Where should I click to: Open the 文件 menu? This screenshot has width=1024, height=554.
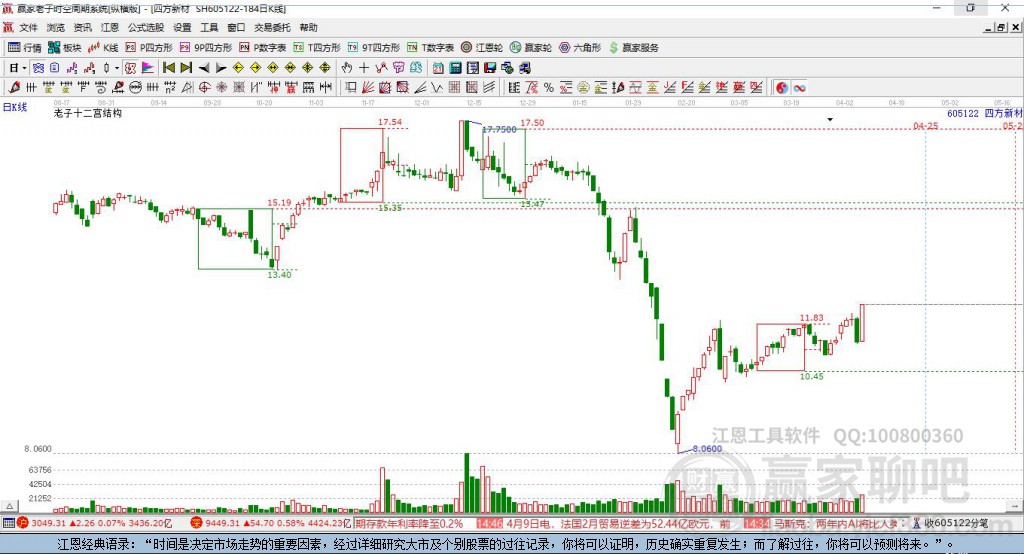[x=29, y=27]
